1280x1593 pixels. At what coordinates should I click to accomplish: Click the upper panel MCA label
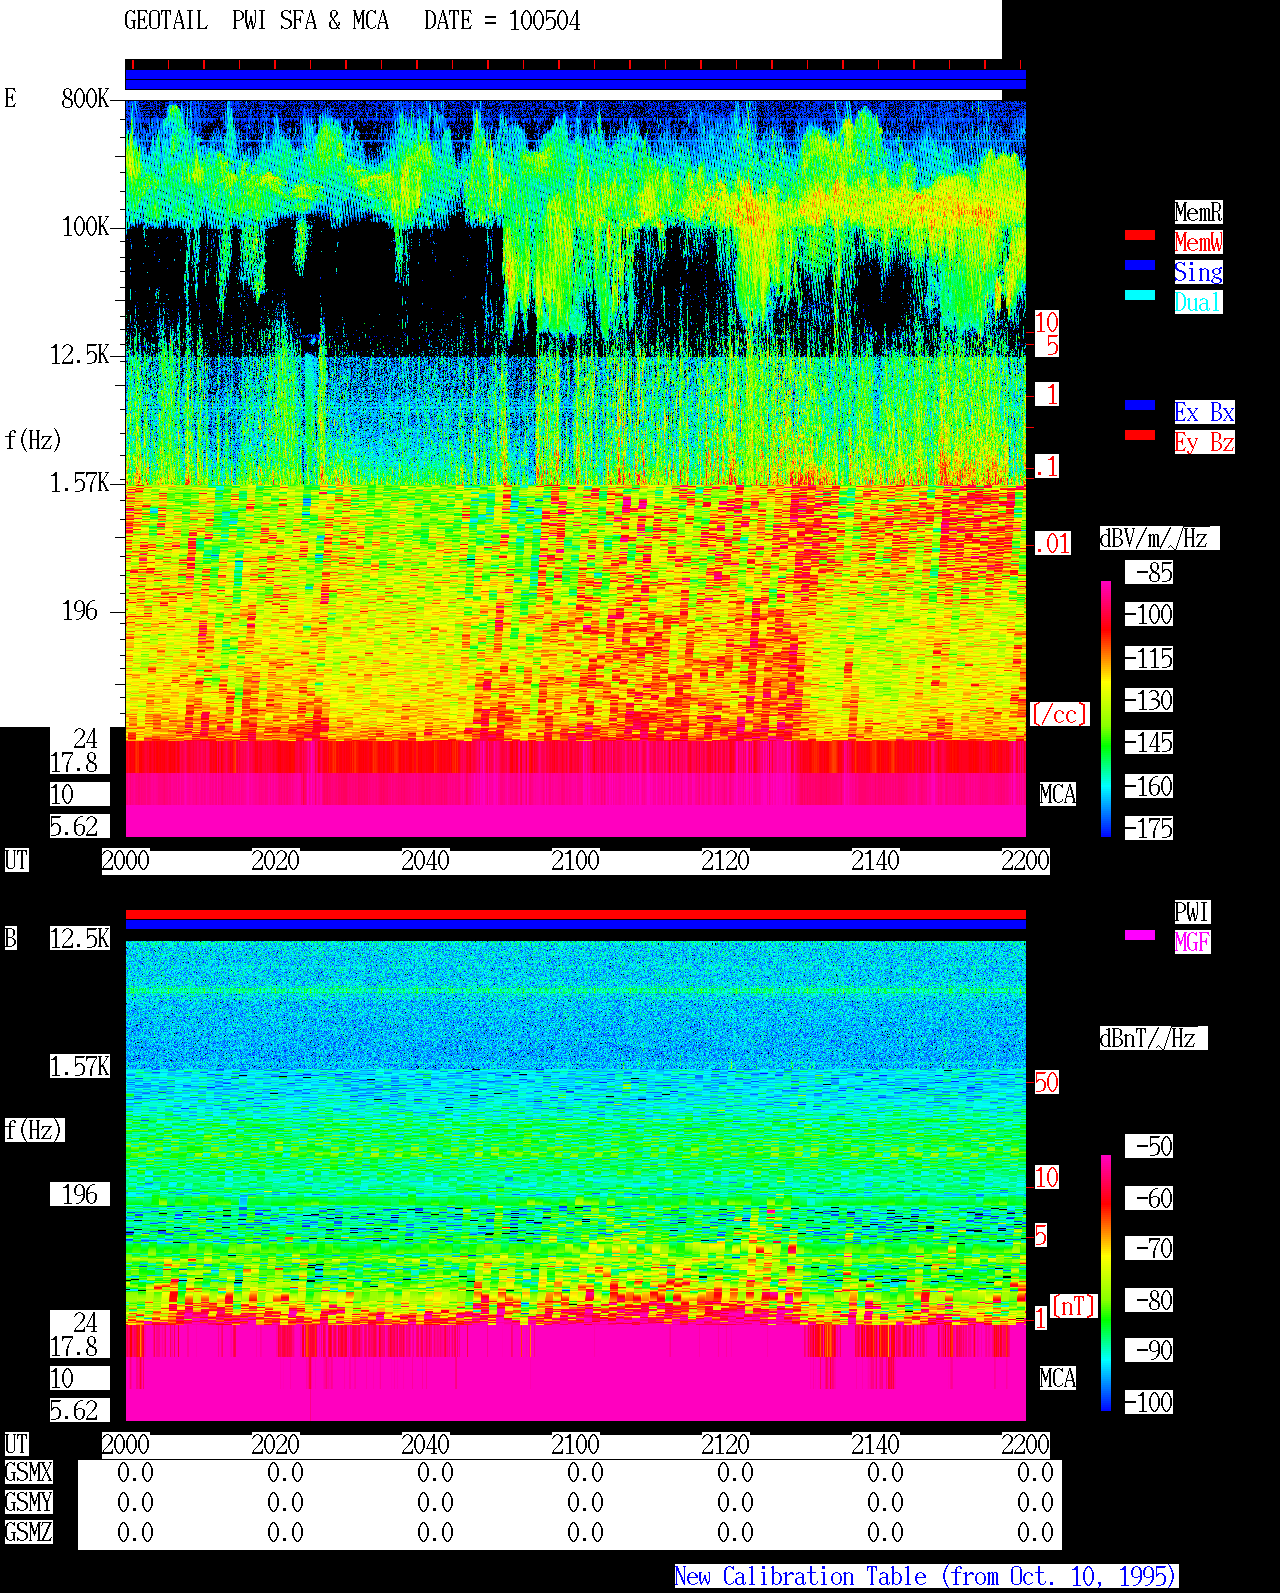tap(1058, 794)
